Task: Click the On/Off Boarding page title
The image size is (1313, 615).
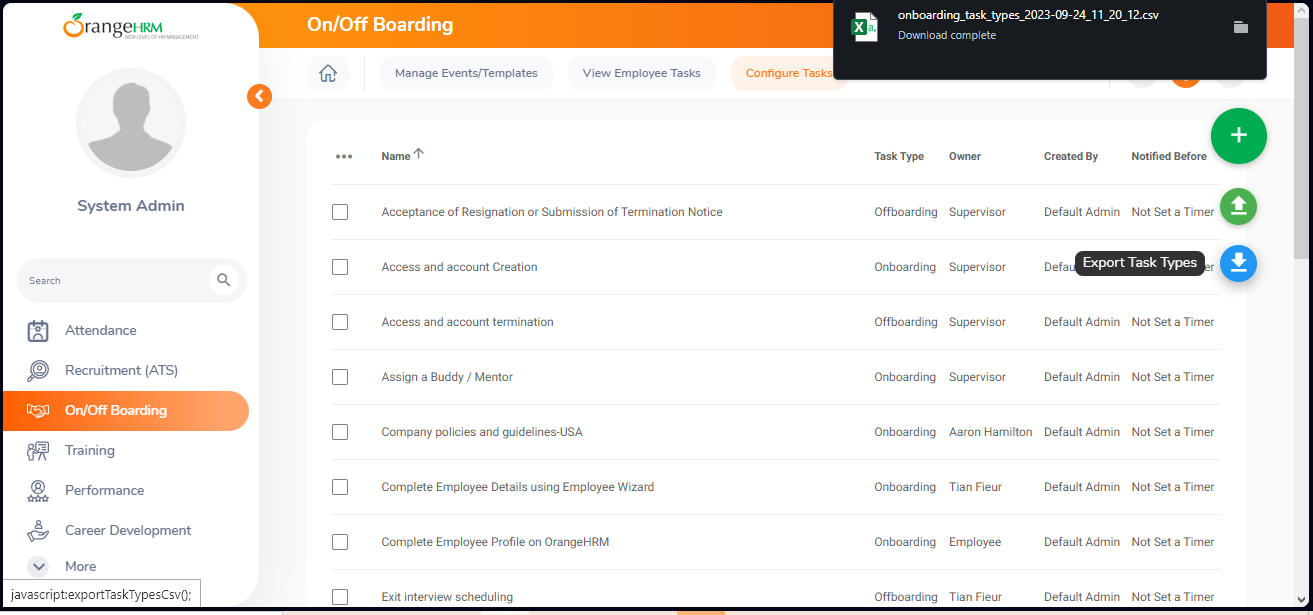Action: coord(380,25)
